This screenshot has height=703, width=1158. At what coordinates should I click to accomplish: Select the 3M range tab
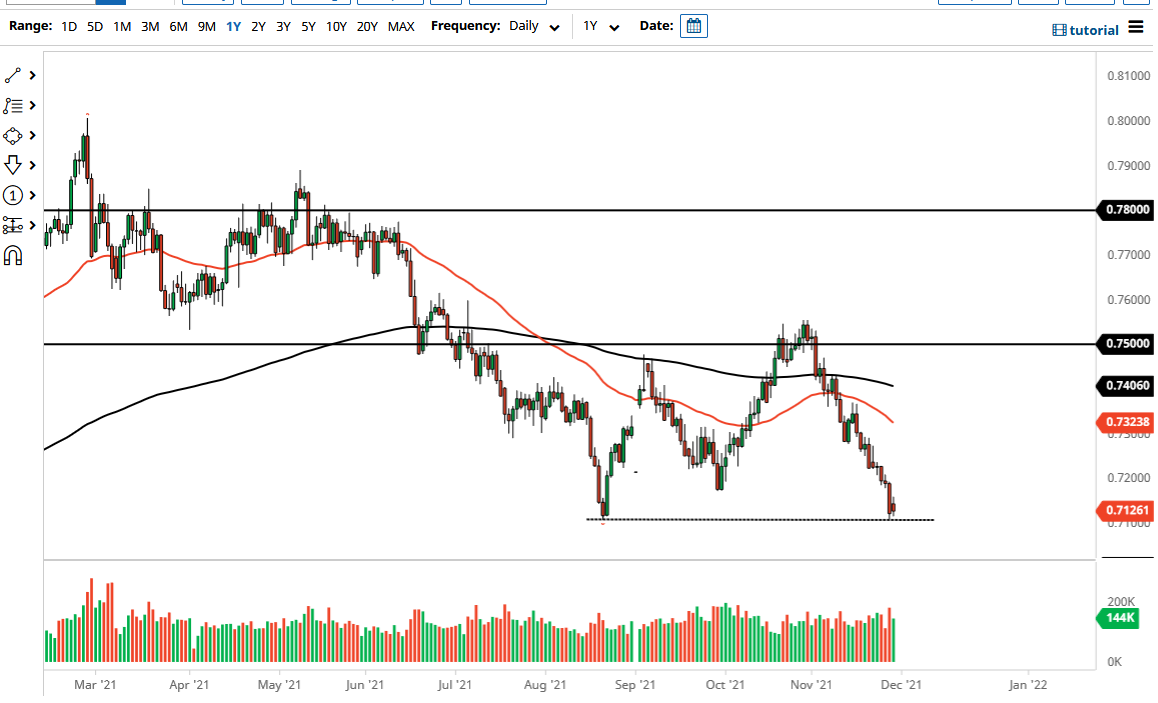click(150, 26)
